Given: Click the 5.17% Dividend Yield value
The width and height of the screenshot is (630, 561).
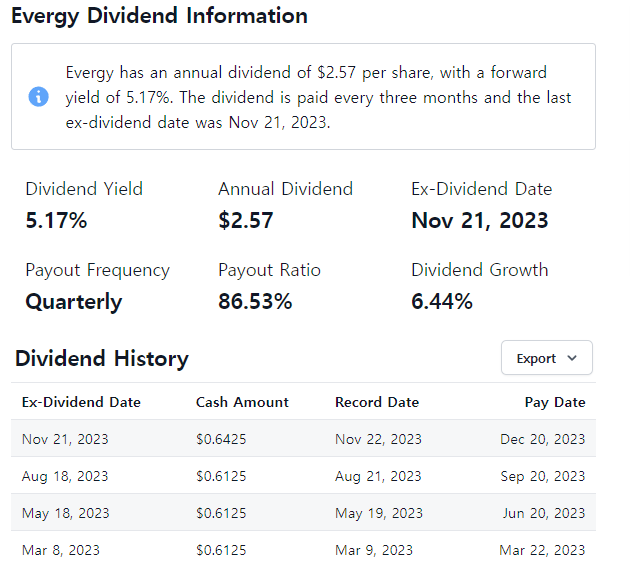Looking at the screenshot, I should [56, 221].
